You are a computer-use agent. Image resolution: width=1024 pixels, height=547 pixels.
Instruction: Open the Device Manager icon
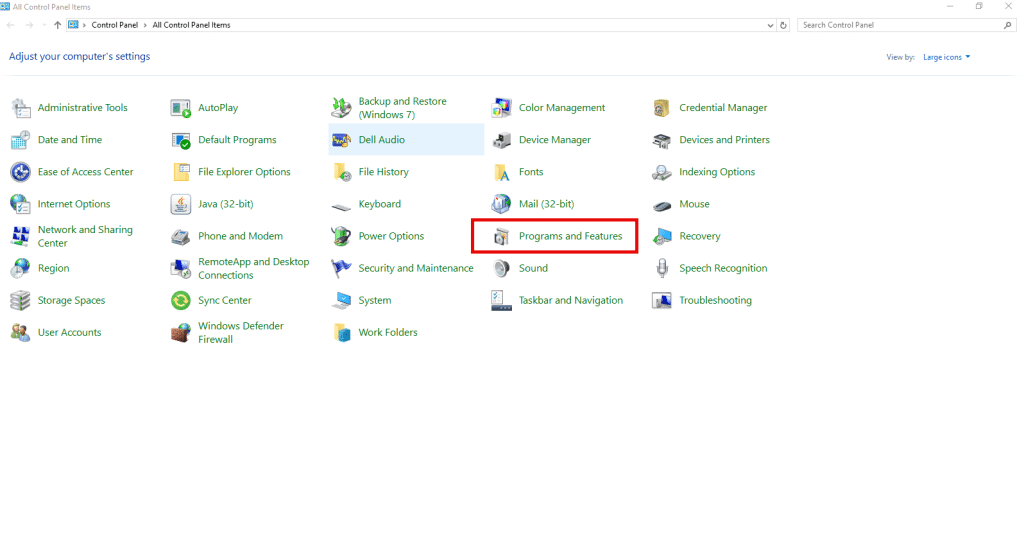click(501, 140)
